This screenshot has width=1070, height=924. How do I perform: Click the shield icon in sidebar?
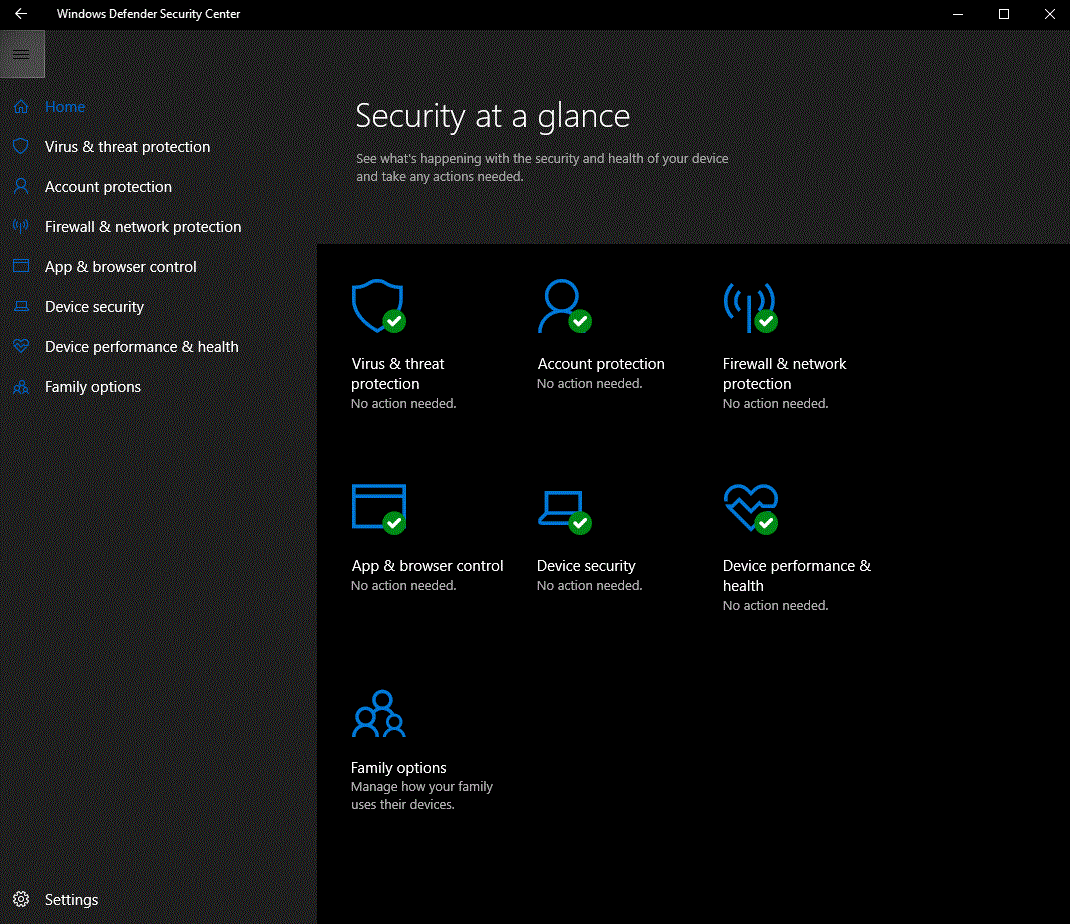pyautogui.click(x=21, y=146)
